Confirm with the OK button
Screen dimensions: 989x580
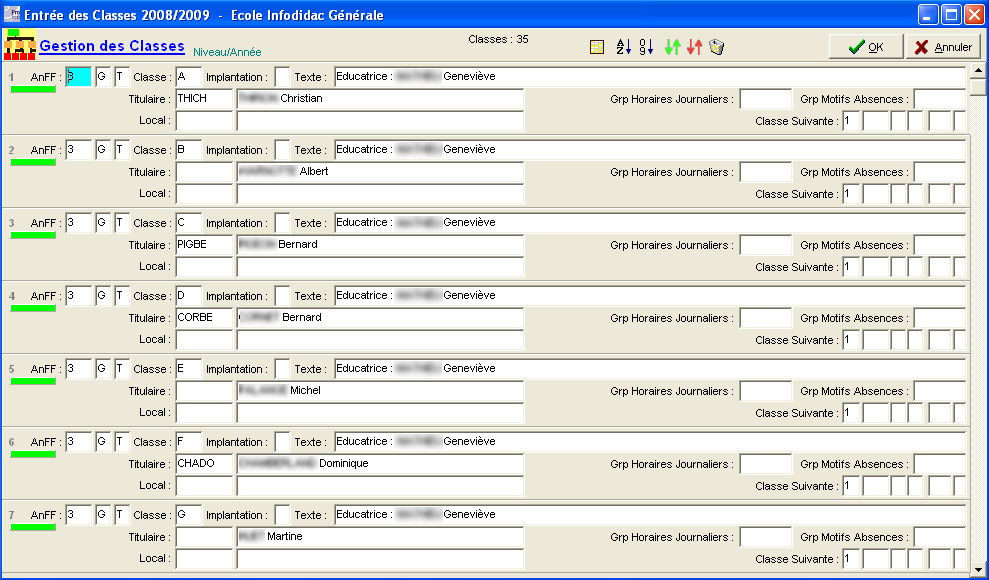tap(866, 47)
